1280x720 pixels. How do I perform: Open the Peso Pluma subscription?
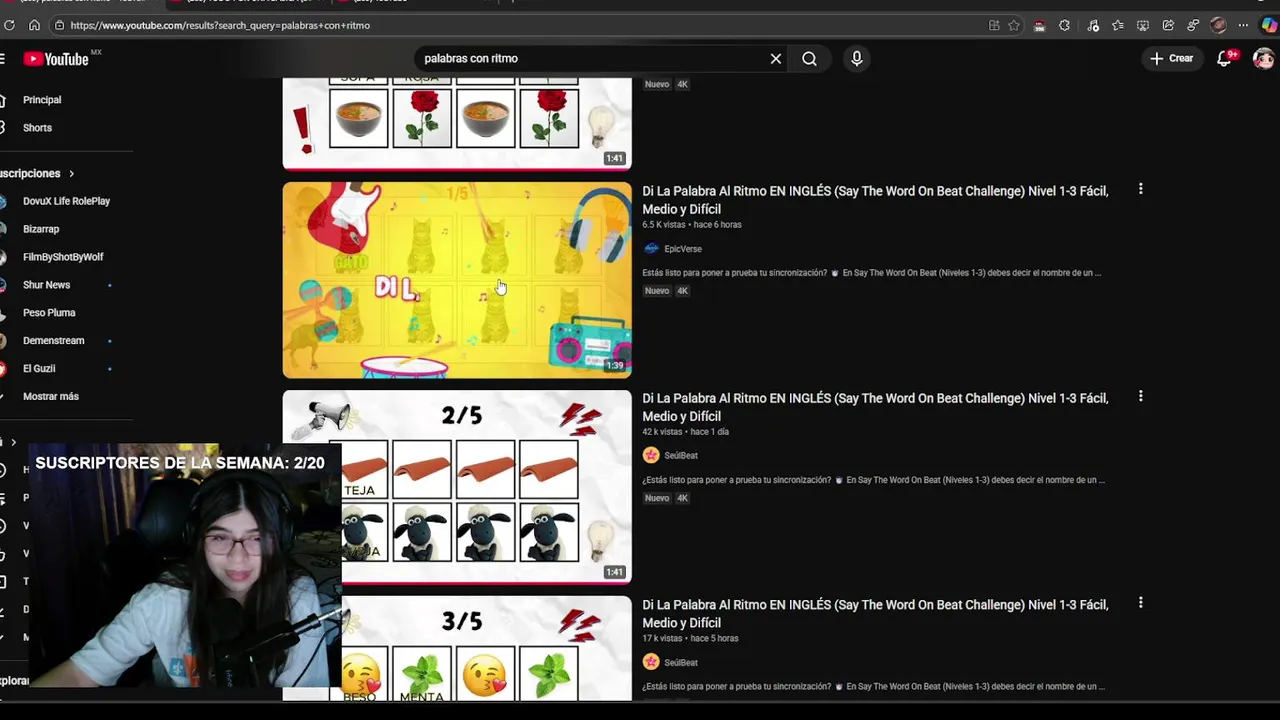tap(49, 313)
